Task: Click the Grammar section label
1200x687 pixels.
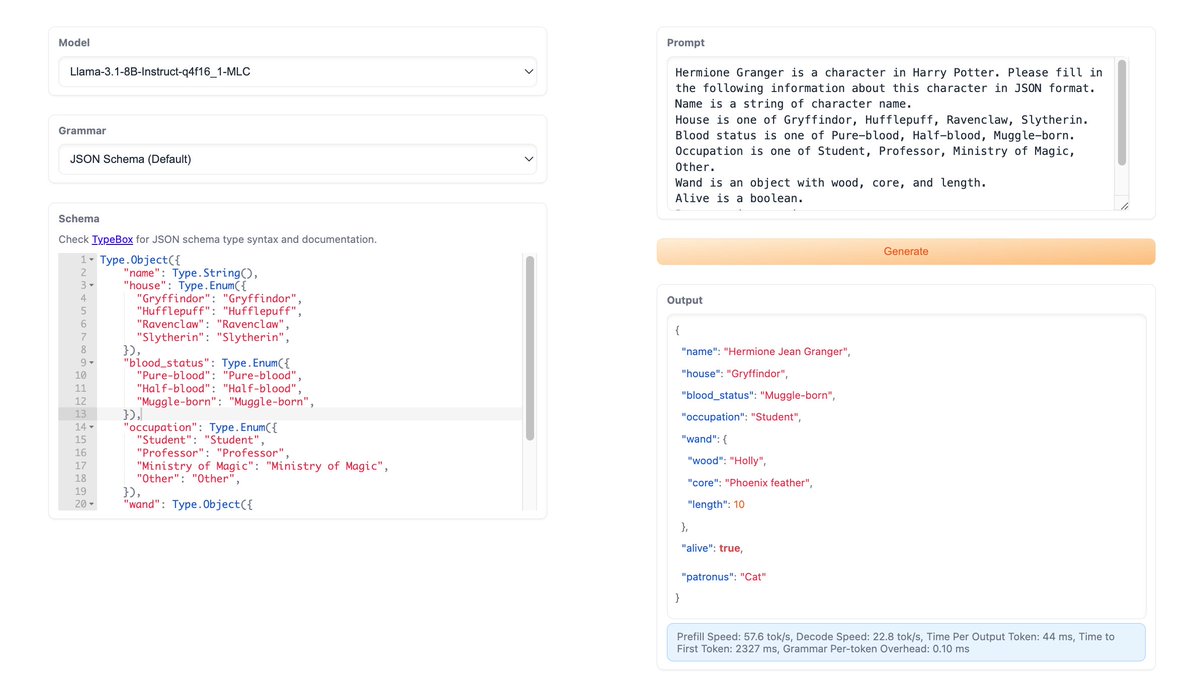Action: click(82, 131)
